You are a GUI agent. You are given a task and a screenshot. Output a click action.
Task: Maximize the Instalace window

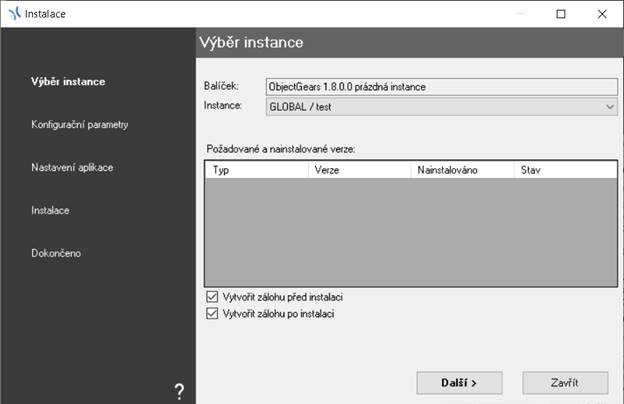pyautogui.click(x=560, y=13)
